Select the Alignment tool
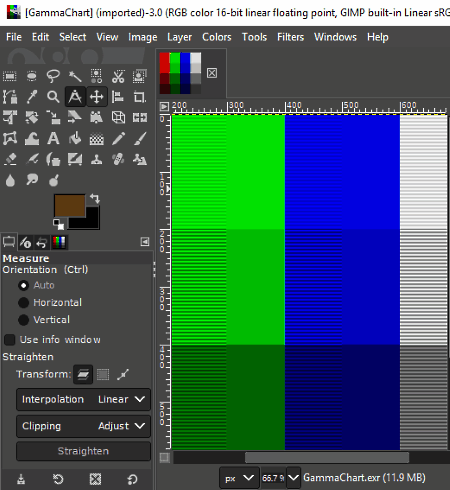 (x=118, y=97)
